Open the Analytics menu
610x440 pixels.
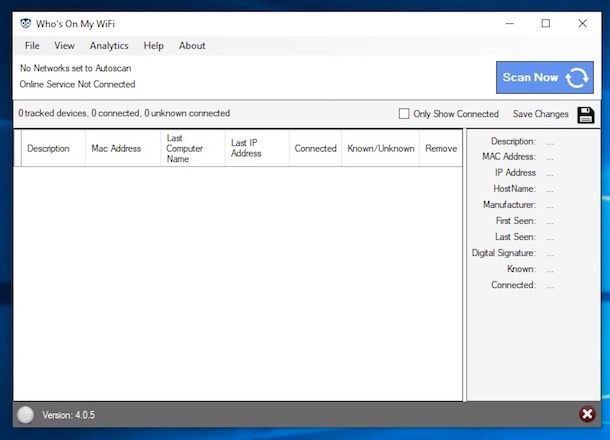pyautogui.click(x=109, y=46)
